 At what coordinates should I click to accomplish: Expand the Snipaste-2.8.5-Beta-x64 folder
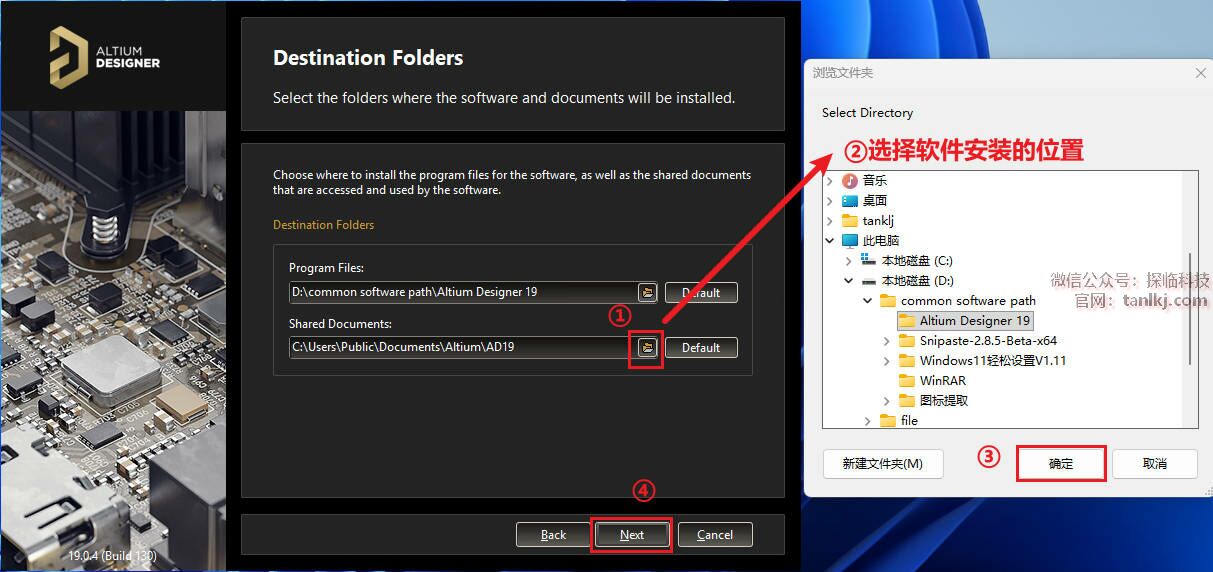pyautogui.click(x=887, y=341)
